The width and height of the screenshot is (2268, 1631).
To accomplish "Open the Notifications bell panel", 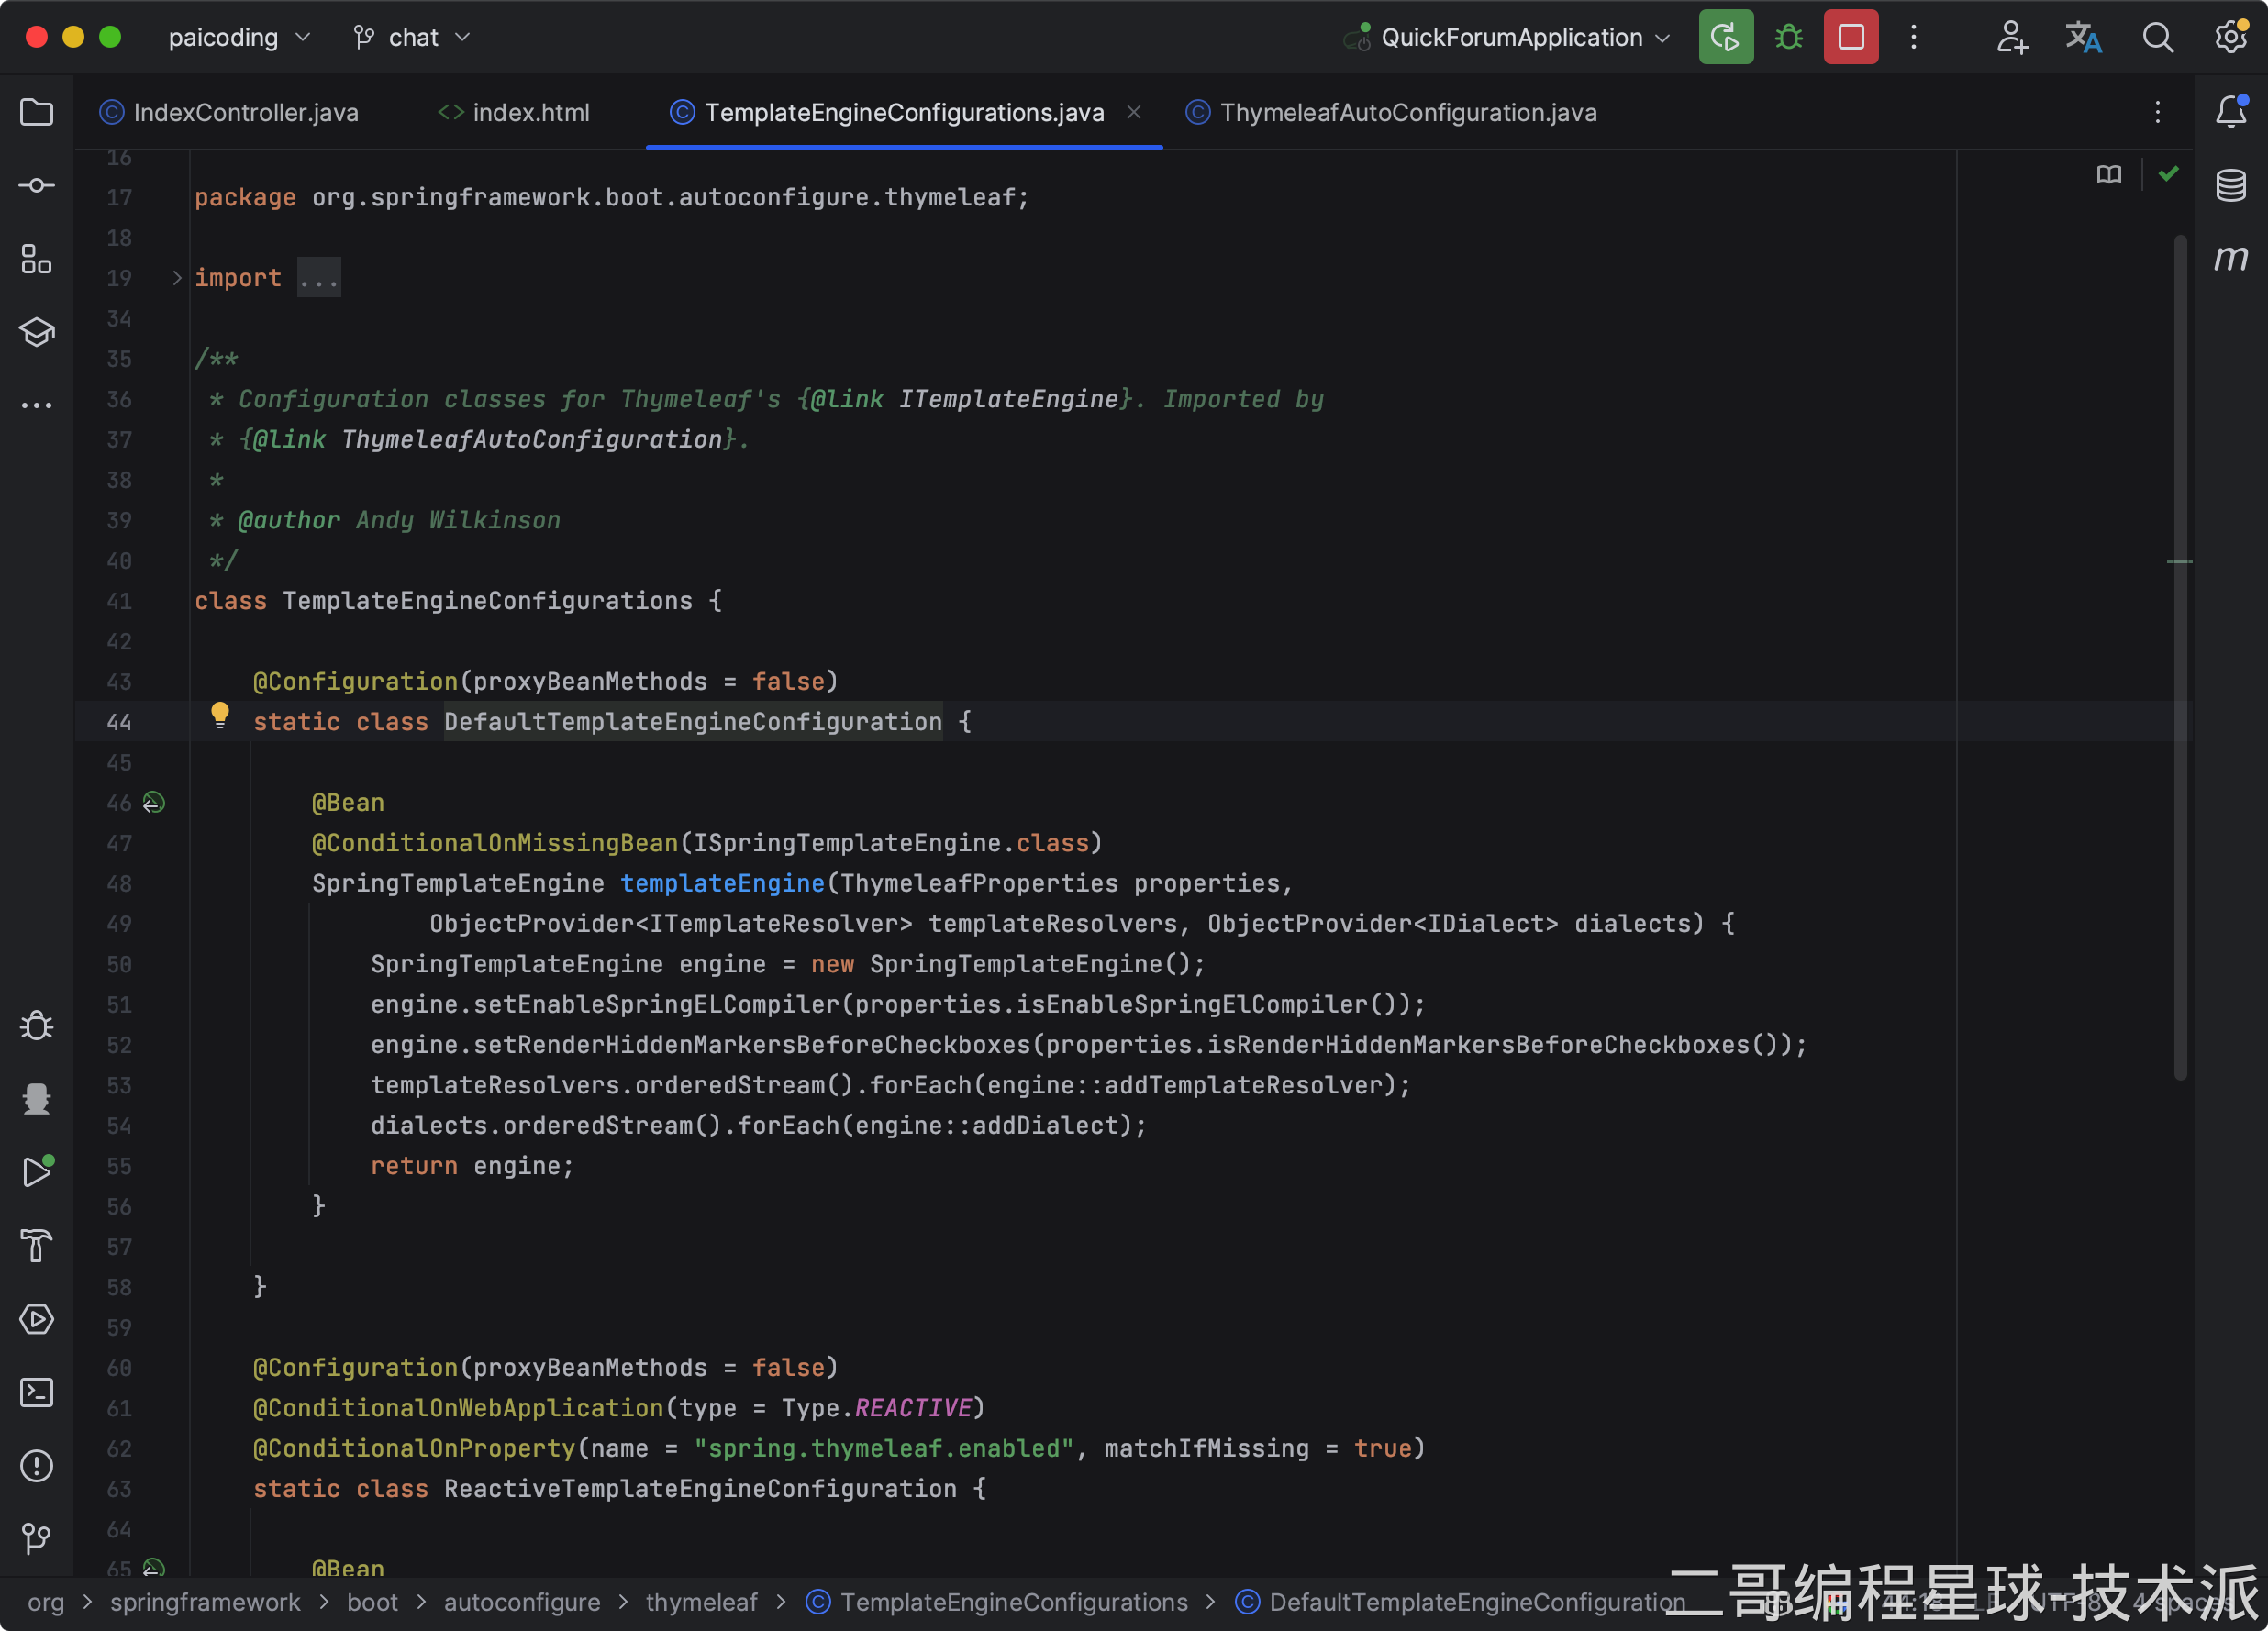I will [2231, 112].
